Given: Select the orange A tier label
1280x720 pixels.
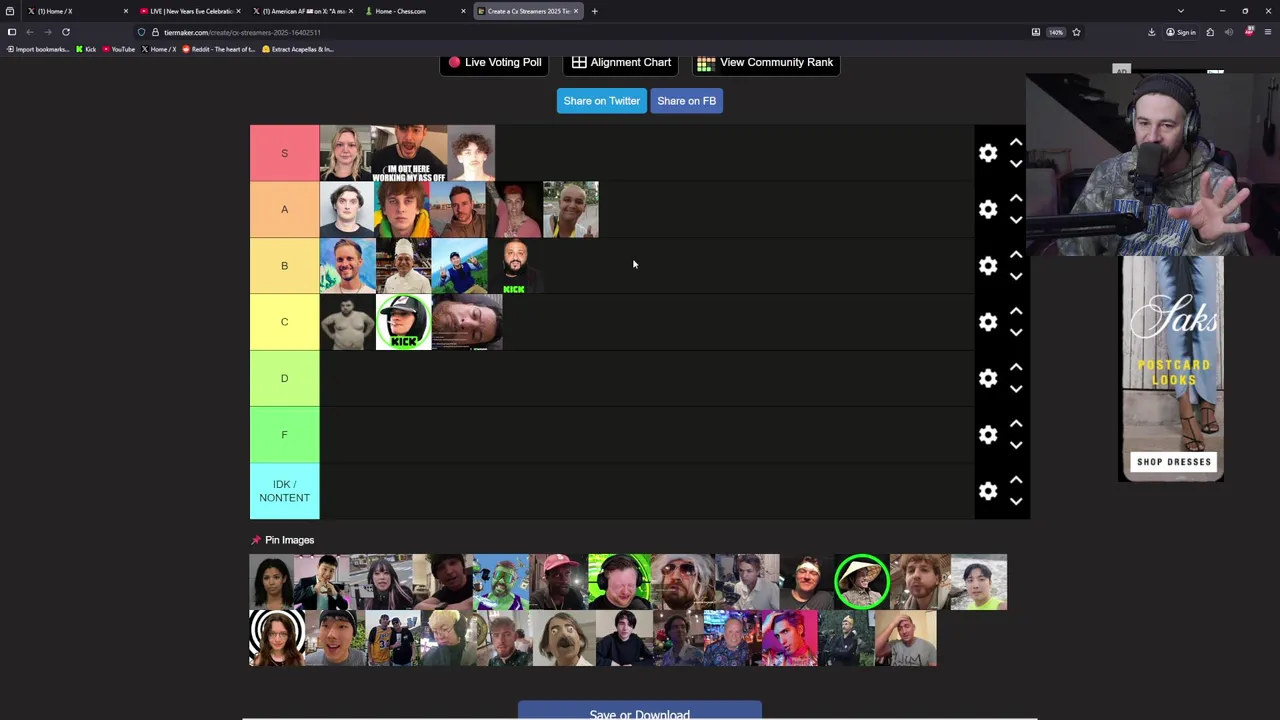Looking at the screenshot, I should tap(284, 209).
